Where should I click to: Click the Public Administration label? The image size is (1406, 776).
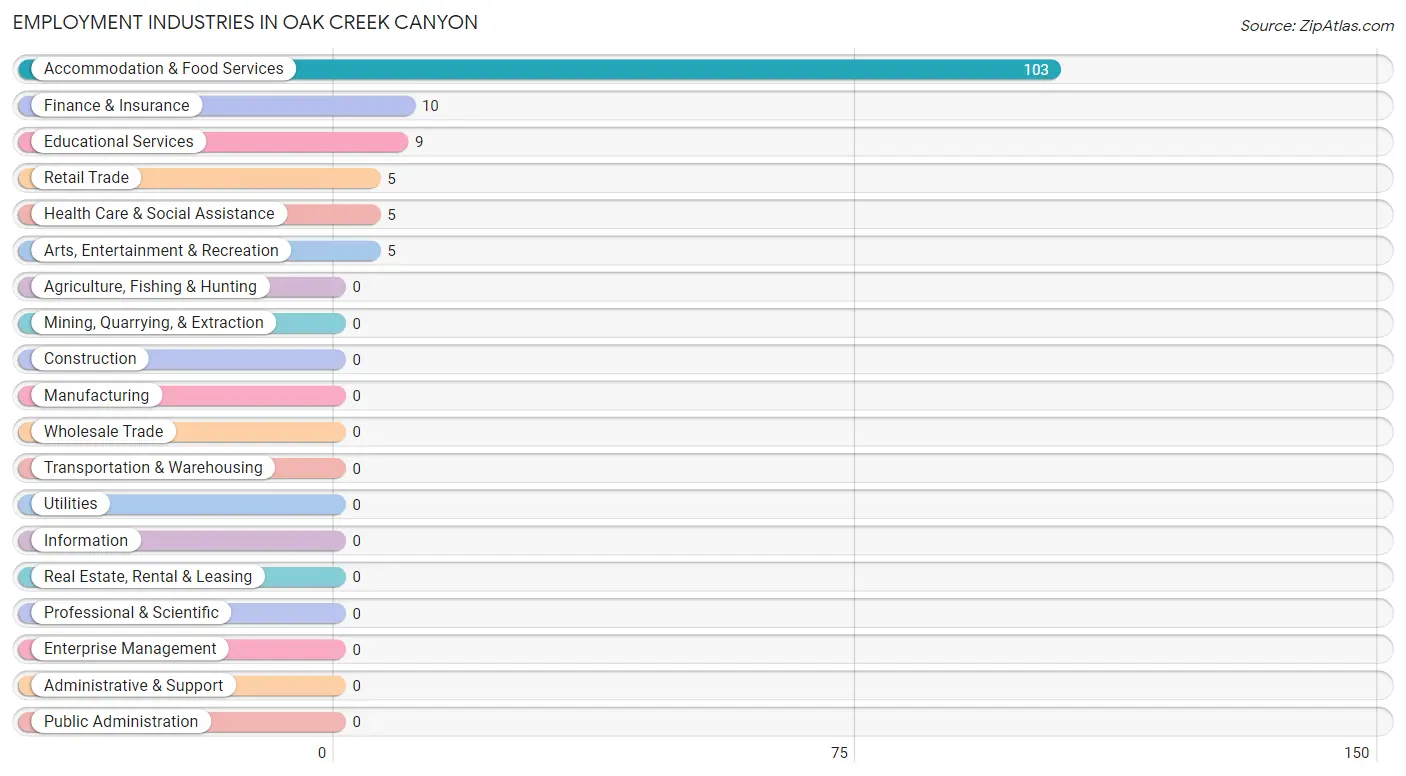[121, 721]
